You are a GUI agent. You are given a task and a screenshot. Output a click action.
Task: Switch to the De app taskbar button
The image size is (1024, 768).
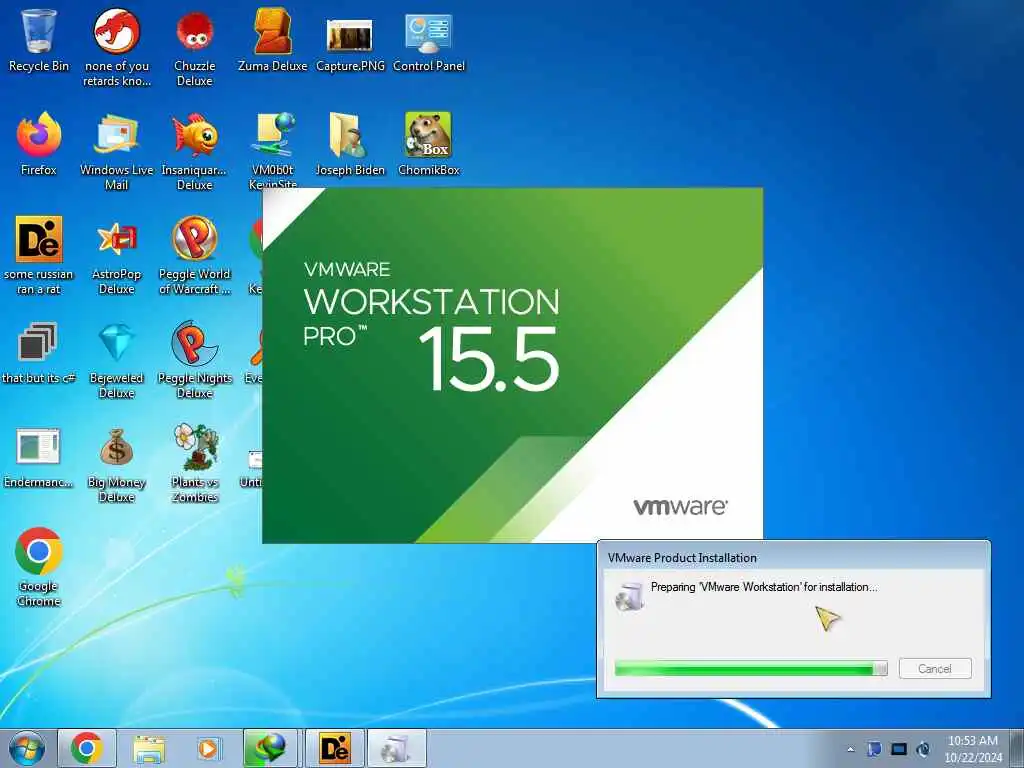tap(334, 748)
